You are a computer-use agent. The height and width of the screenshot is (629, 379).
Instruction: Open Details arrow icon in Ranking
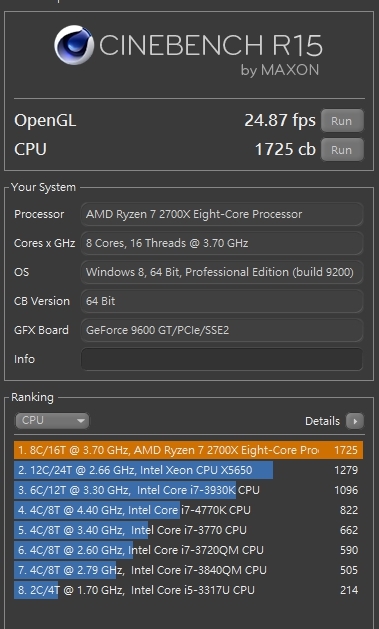pos(355,421)
